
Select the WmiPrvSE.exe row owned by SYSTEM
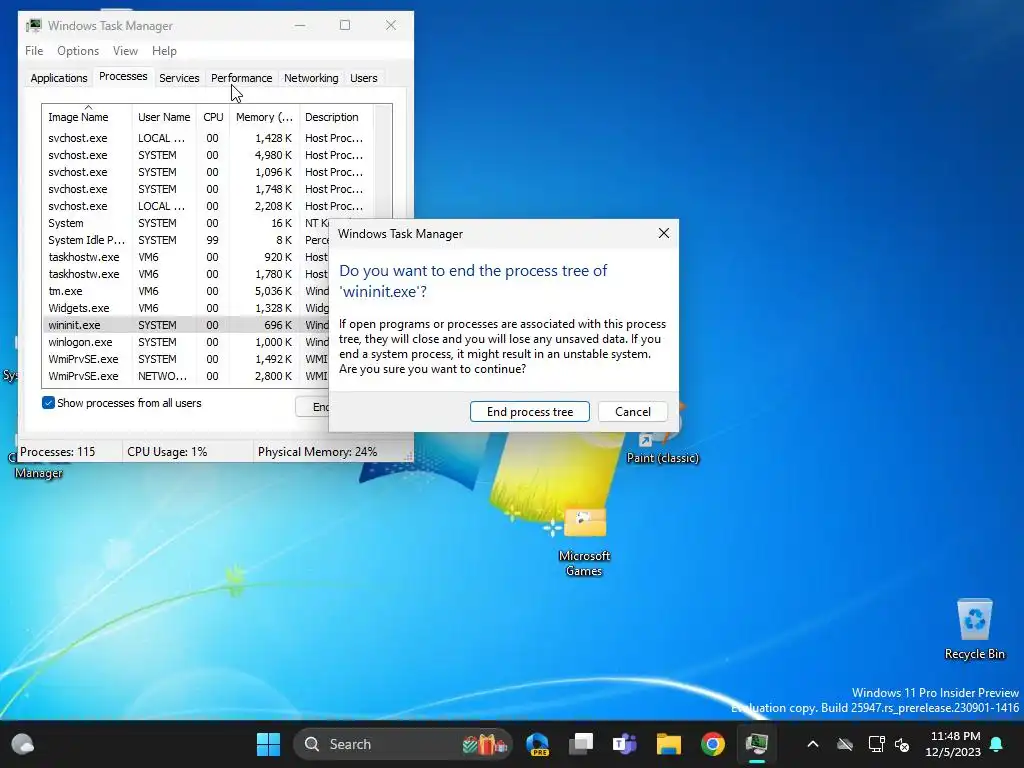tap(185, 359)
